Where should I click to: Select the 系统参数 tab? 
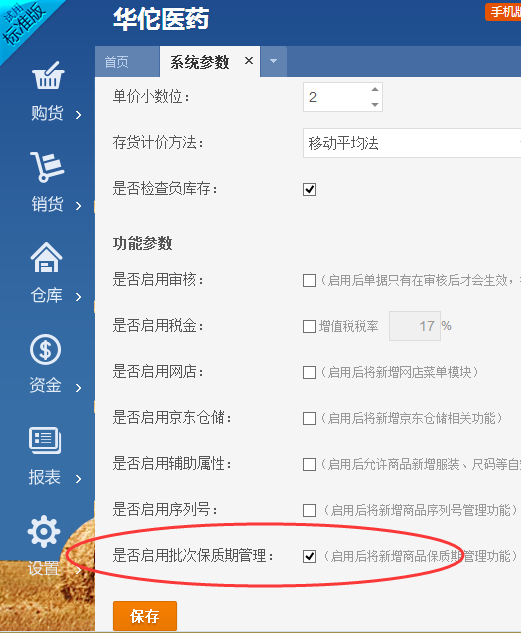click(200, 62)
